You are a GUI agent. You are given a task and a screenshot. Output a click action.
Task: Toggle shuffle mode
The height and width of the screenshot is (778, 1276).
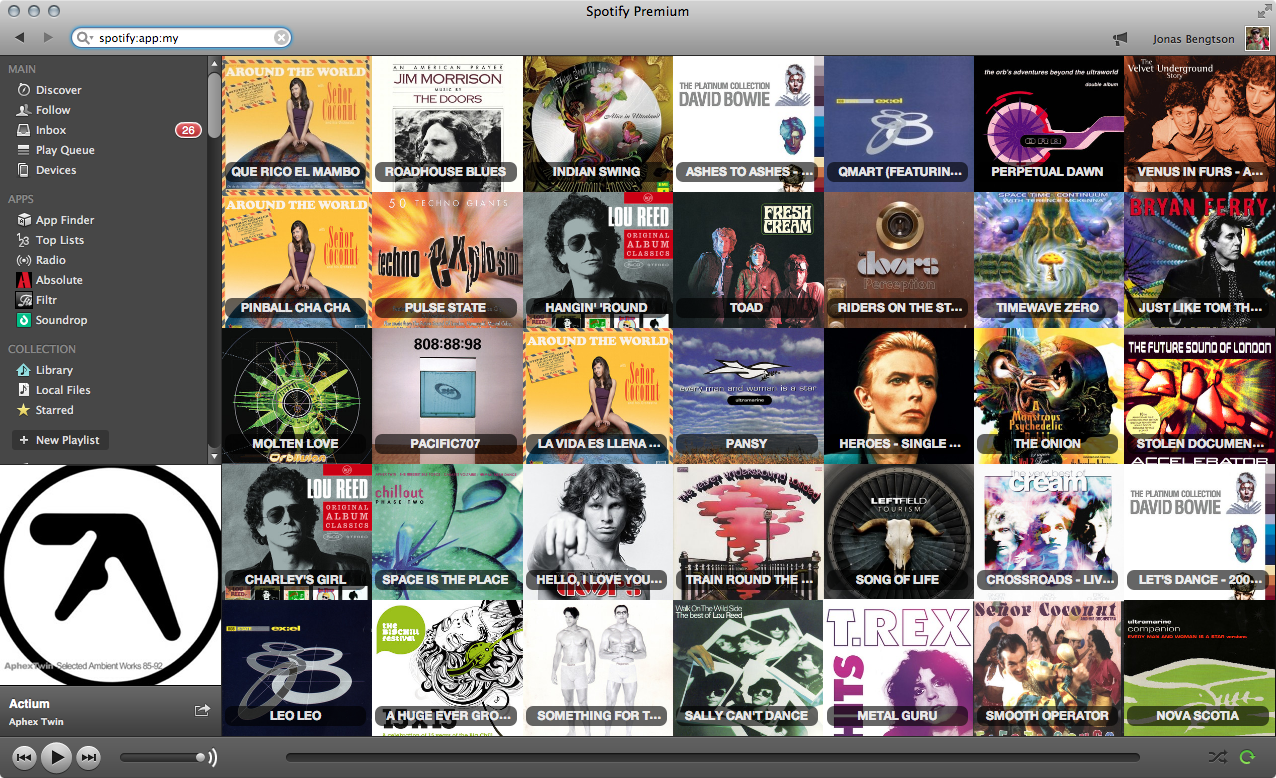pyautogui.click(x=1217, y=758)
